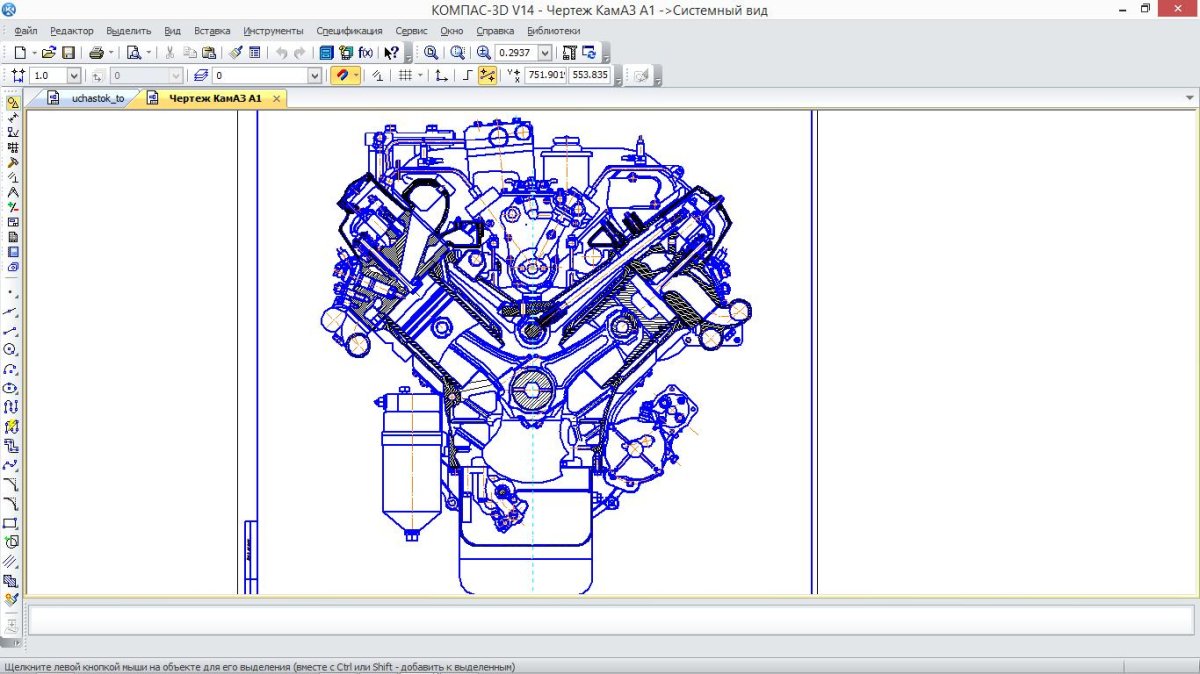Switch to the uchastok_to tab

[97, 98]
